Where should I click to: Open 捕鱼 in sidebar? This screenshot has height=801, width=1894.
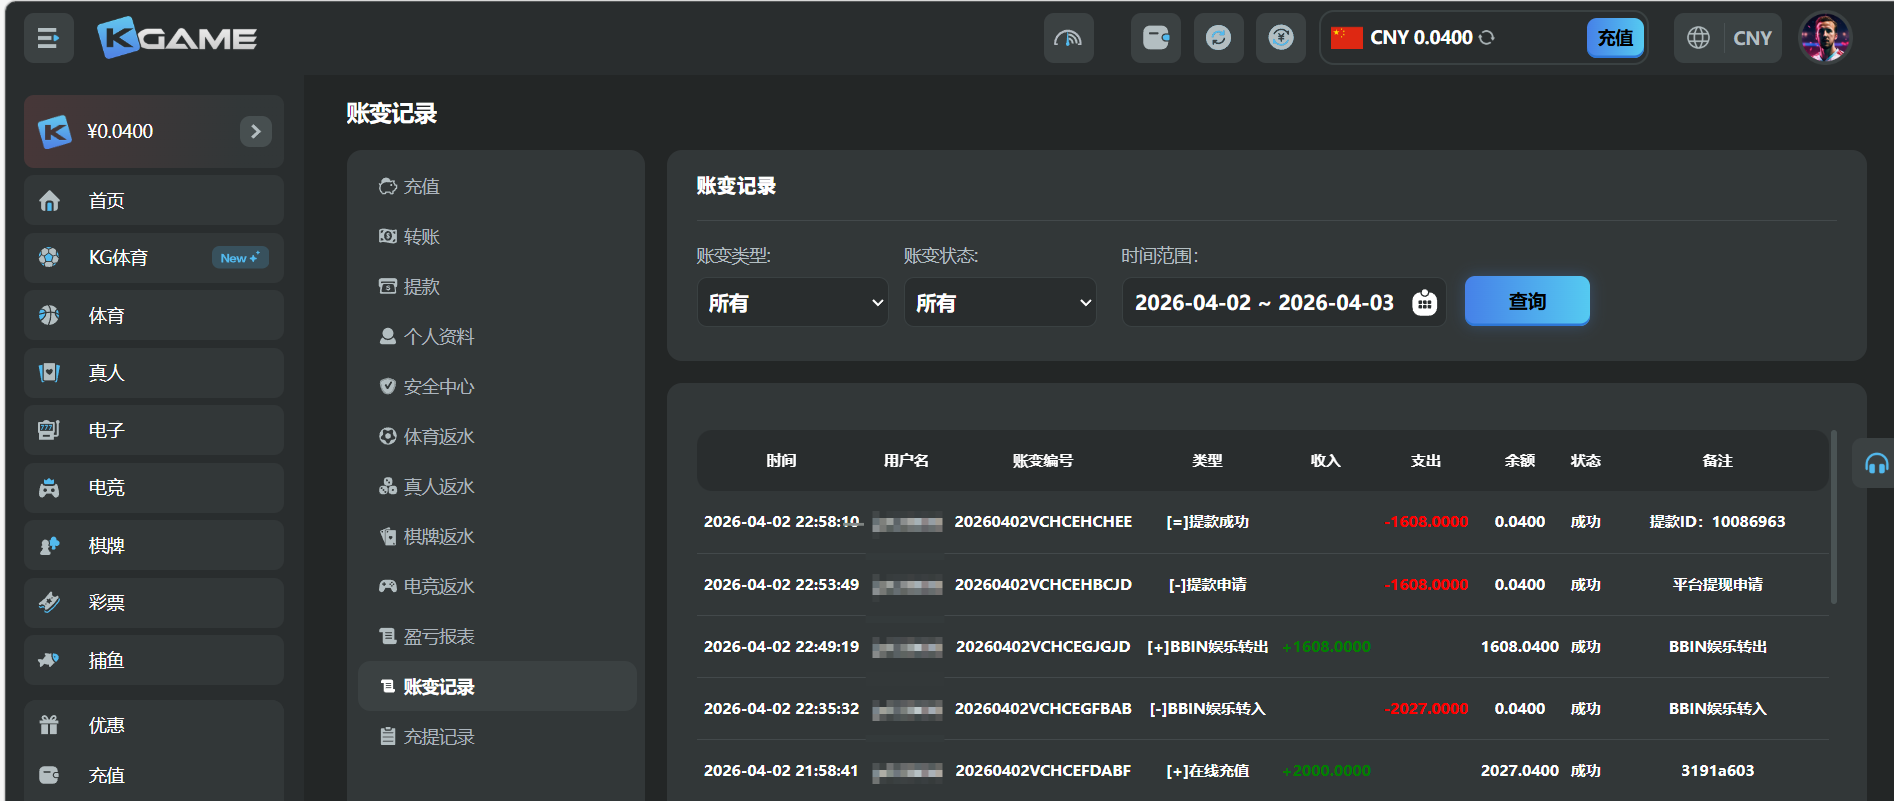pos(154,660)
